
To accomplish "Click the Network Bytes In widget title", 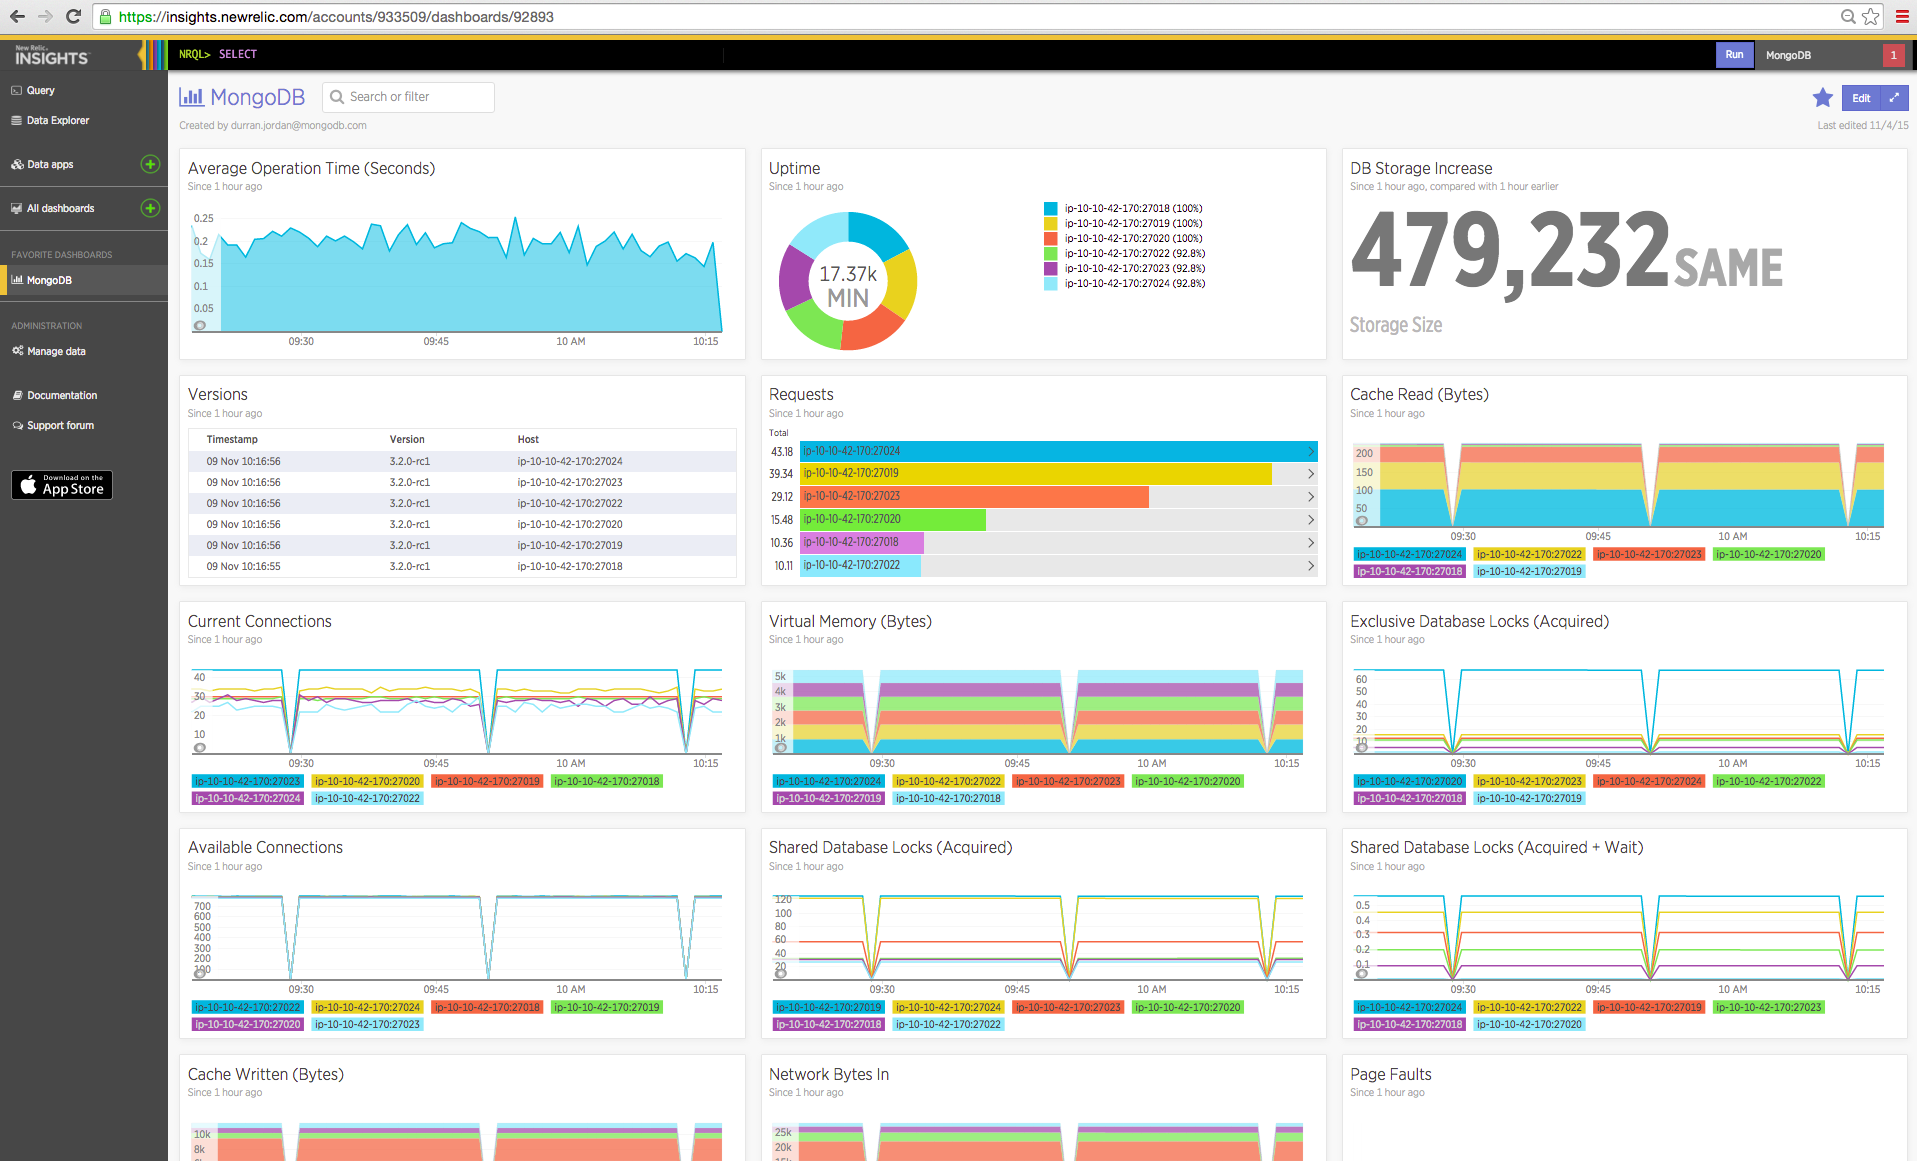I will click(829, 1074).
